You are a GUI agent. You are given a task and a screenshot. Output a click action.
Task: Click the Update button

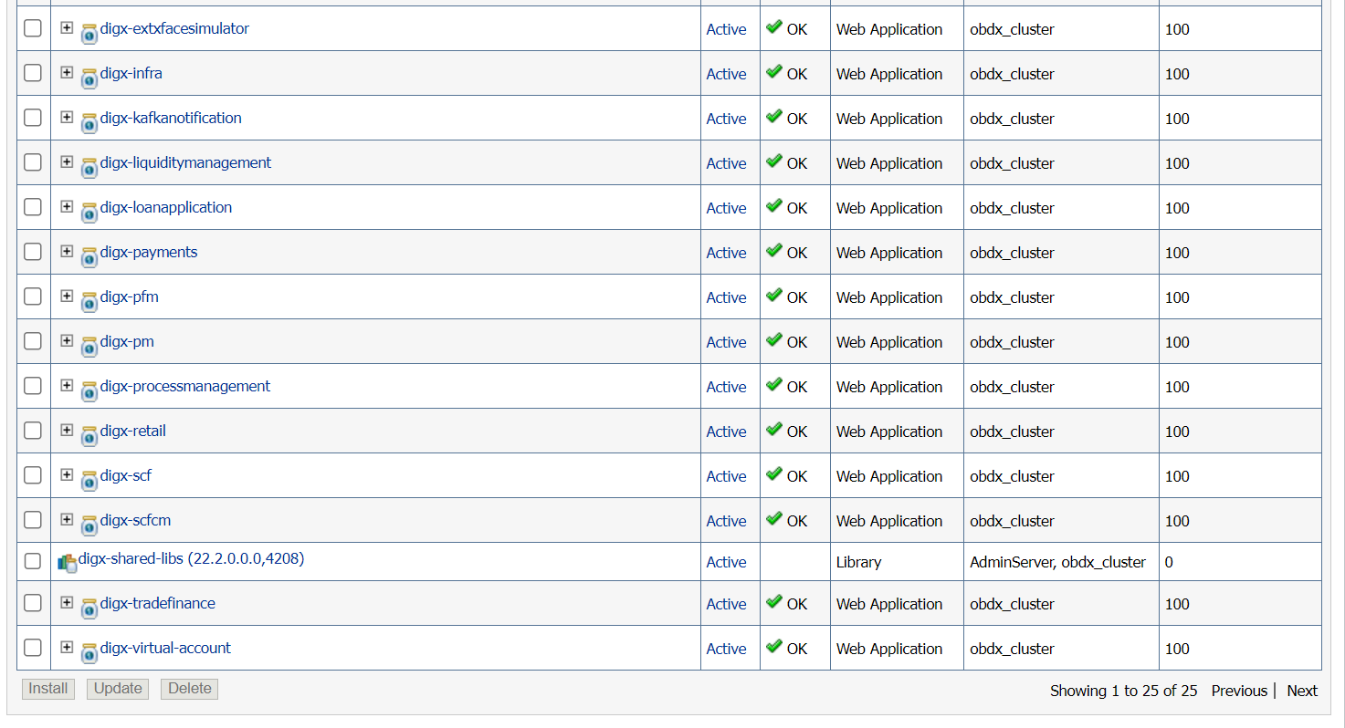[118, 688]
